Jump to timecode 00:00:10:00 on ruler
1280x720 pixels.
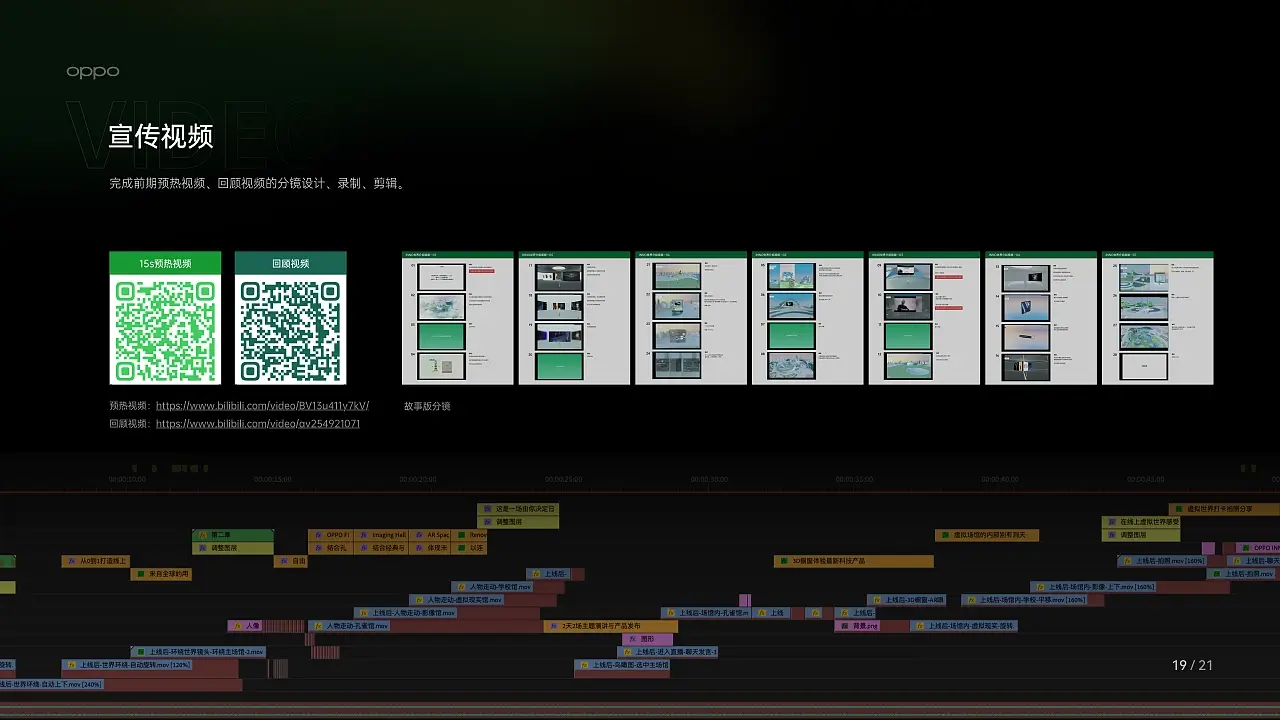tap(128, 479)
